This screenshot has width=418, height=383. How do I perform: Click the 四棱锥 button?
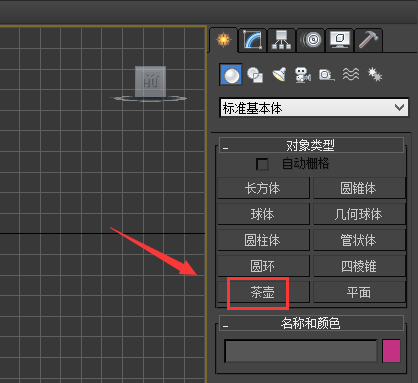(x=359, y=266)
